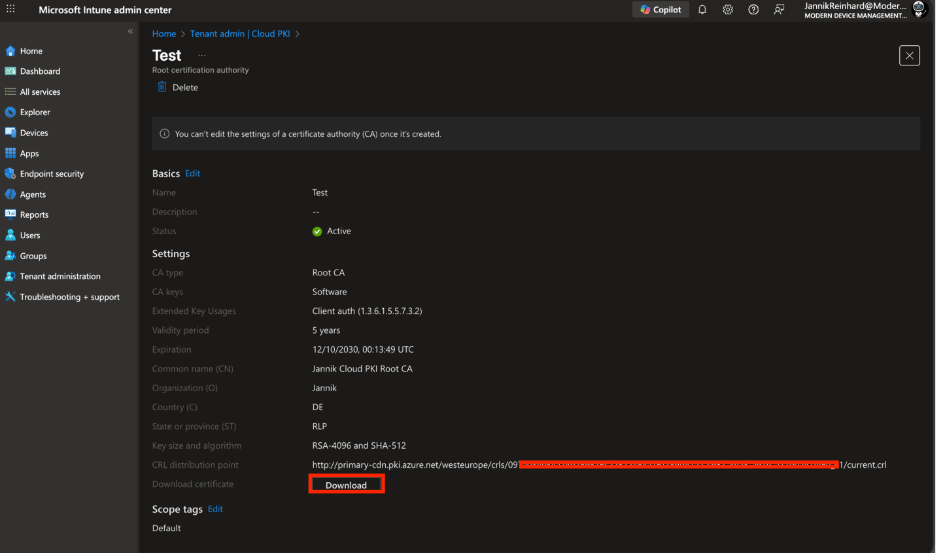Open the settings gear in header
Screen dimensions: 936x553
pyautogui.click(x=727, y=10)
